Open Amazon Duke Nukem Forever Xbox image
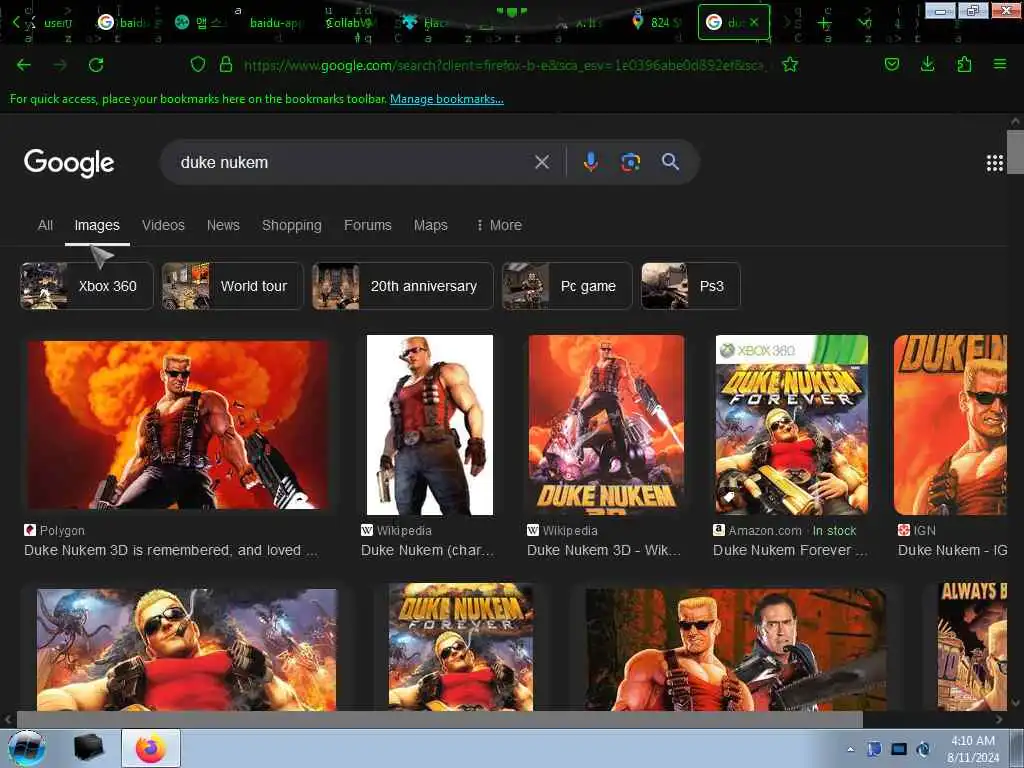Screen dimensions: 1024x768 792,424
